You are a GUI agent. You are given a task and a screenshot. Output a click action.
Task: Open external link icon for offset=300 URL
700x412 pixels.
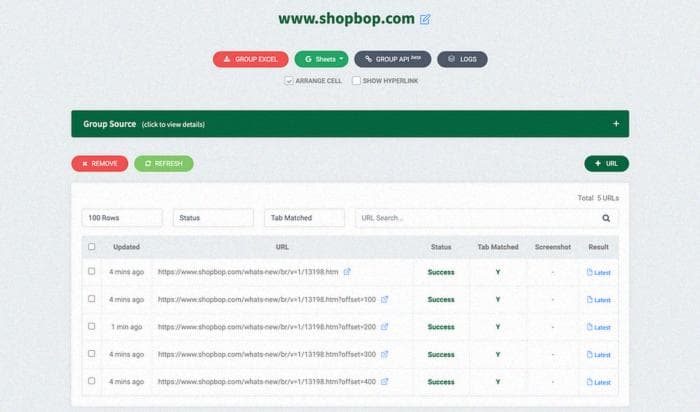tap(384, 354)
